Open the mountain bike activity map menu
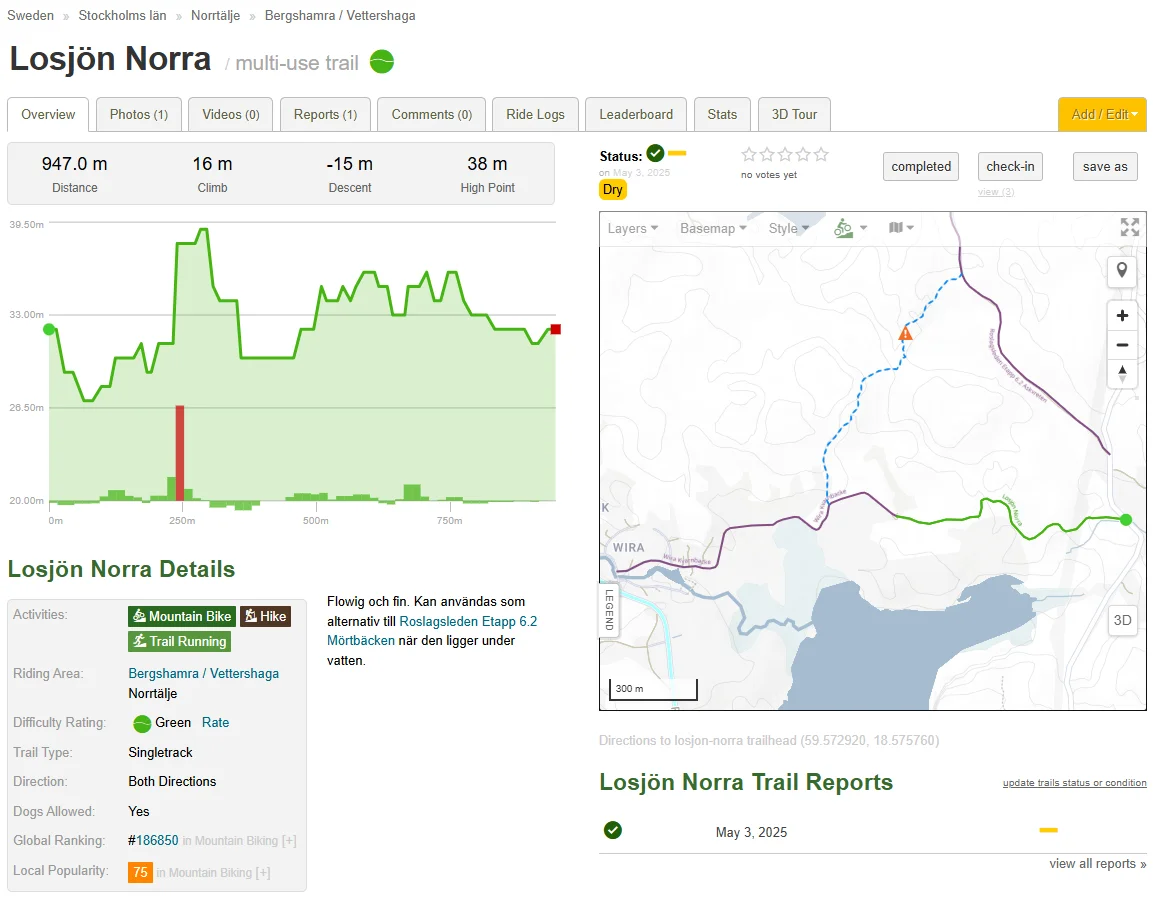The image size is (1158, 897). pyautogui.click(x=850, y=228)
